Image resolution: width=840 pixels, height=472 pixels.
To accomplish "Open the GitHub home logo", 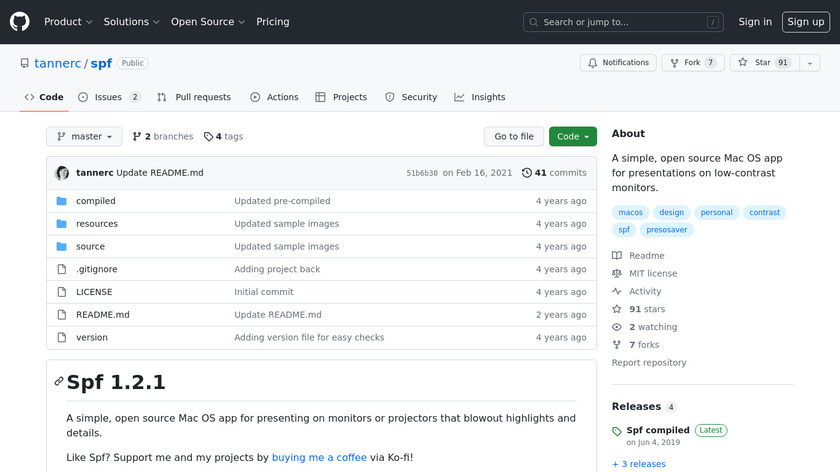I will click(x=19, y=22).
